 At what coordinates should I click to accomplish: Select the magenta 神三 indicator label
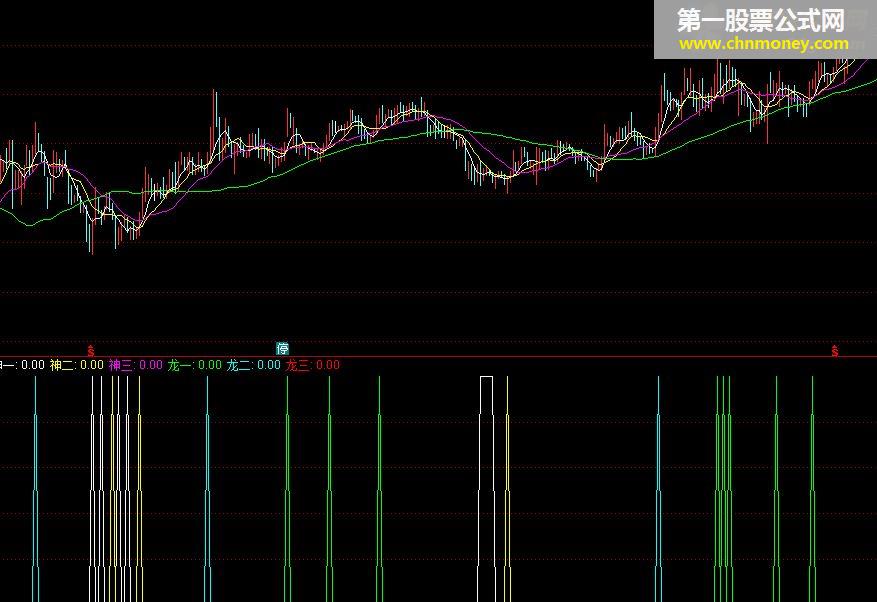[135, 365]
